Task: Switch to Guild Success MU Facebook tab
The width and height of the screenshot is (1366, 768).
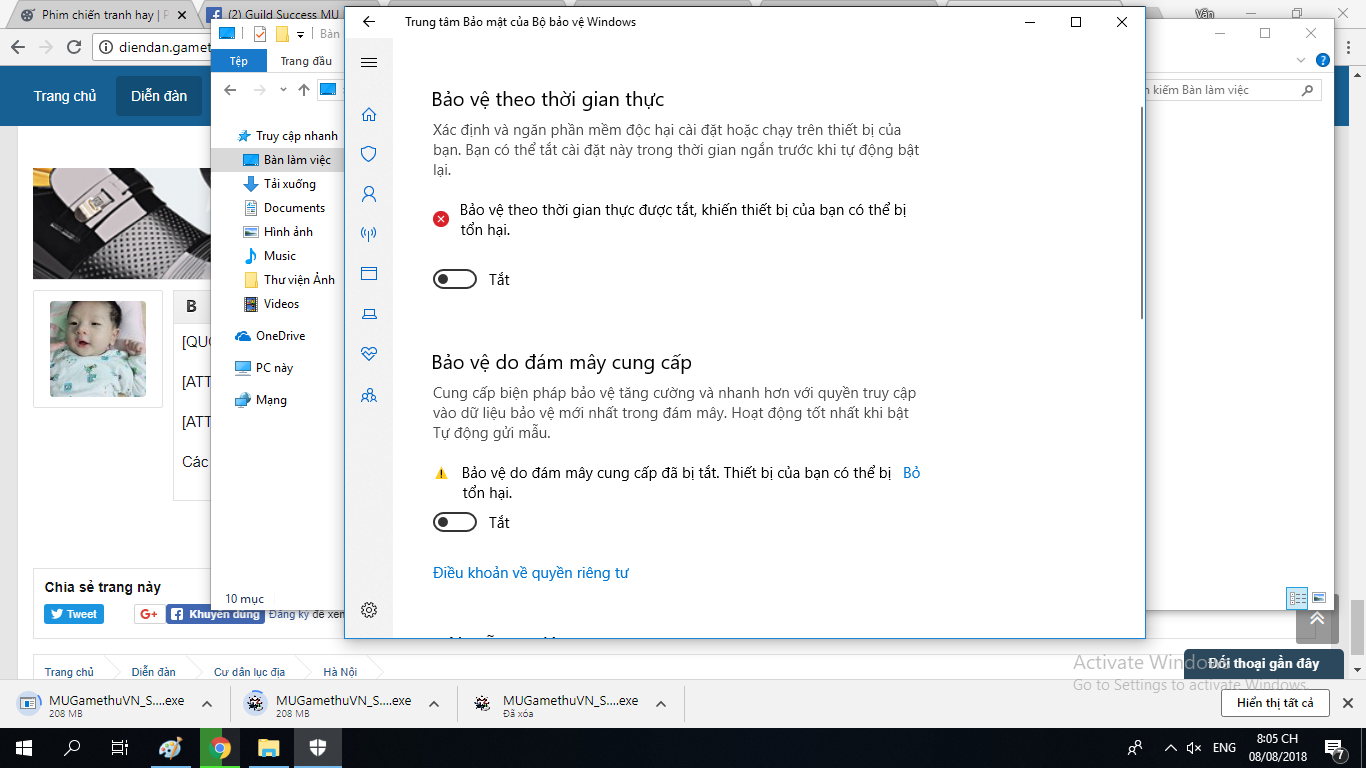Action: (x=273, y=15)
